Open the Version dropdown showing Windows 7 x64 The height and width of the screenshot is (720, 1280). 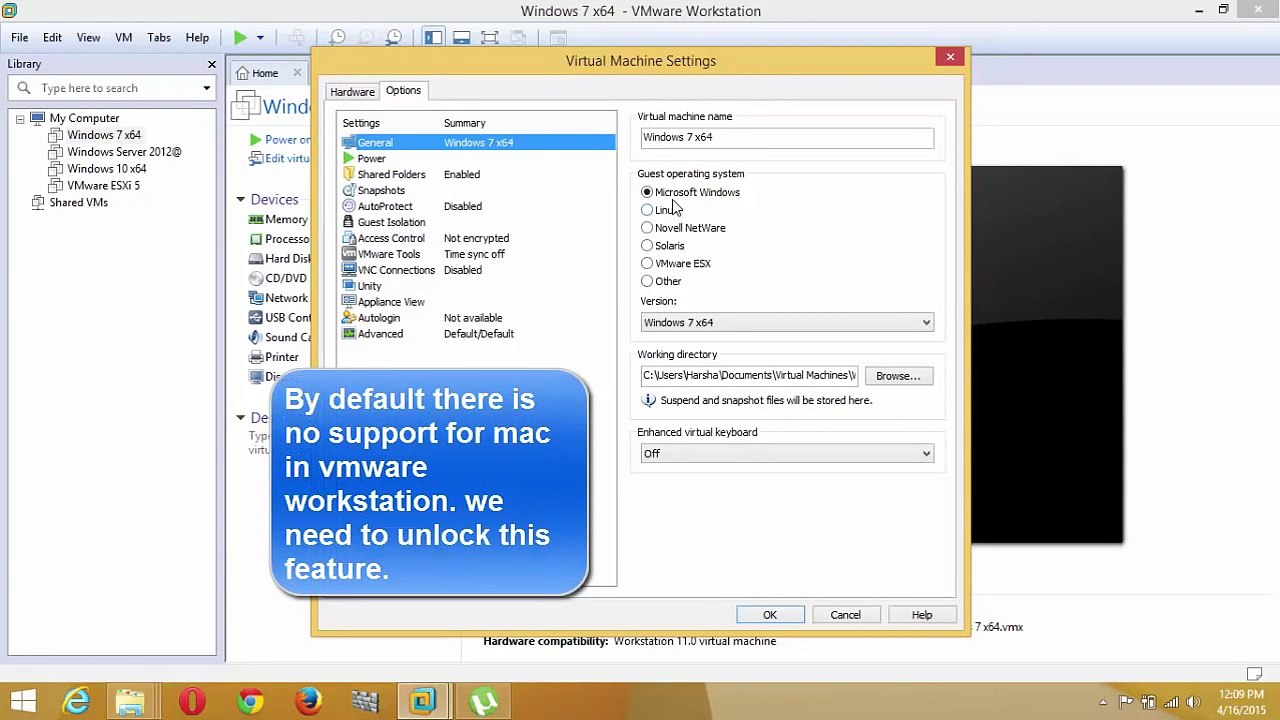pyautogui.click(x=787, y=323)
